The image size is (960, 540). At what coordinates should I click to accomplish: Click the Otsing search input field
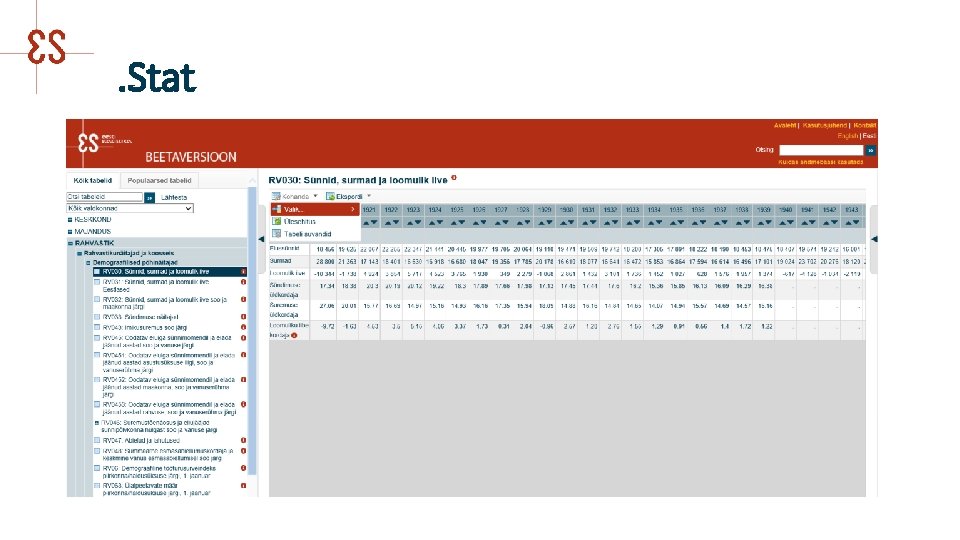point(820,150)
